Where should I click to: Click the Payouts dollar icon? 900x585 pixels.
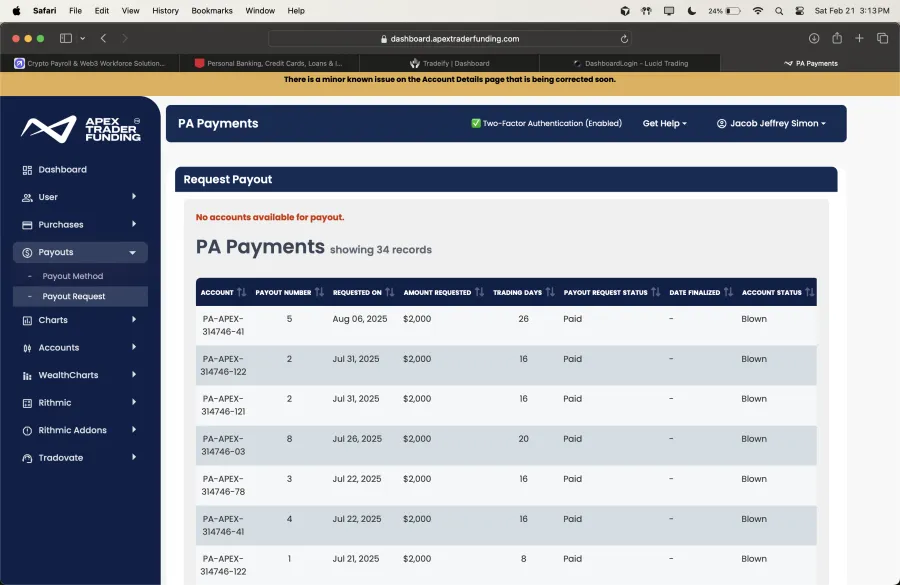click(27, 253)
